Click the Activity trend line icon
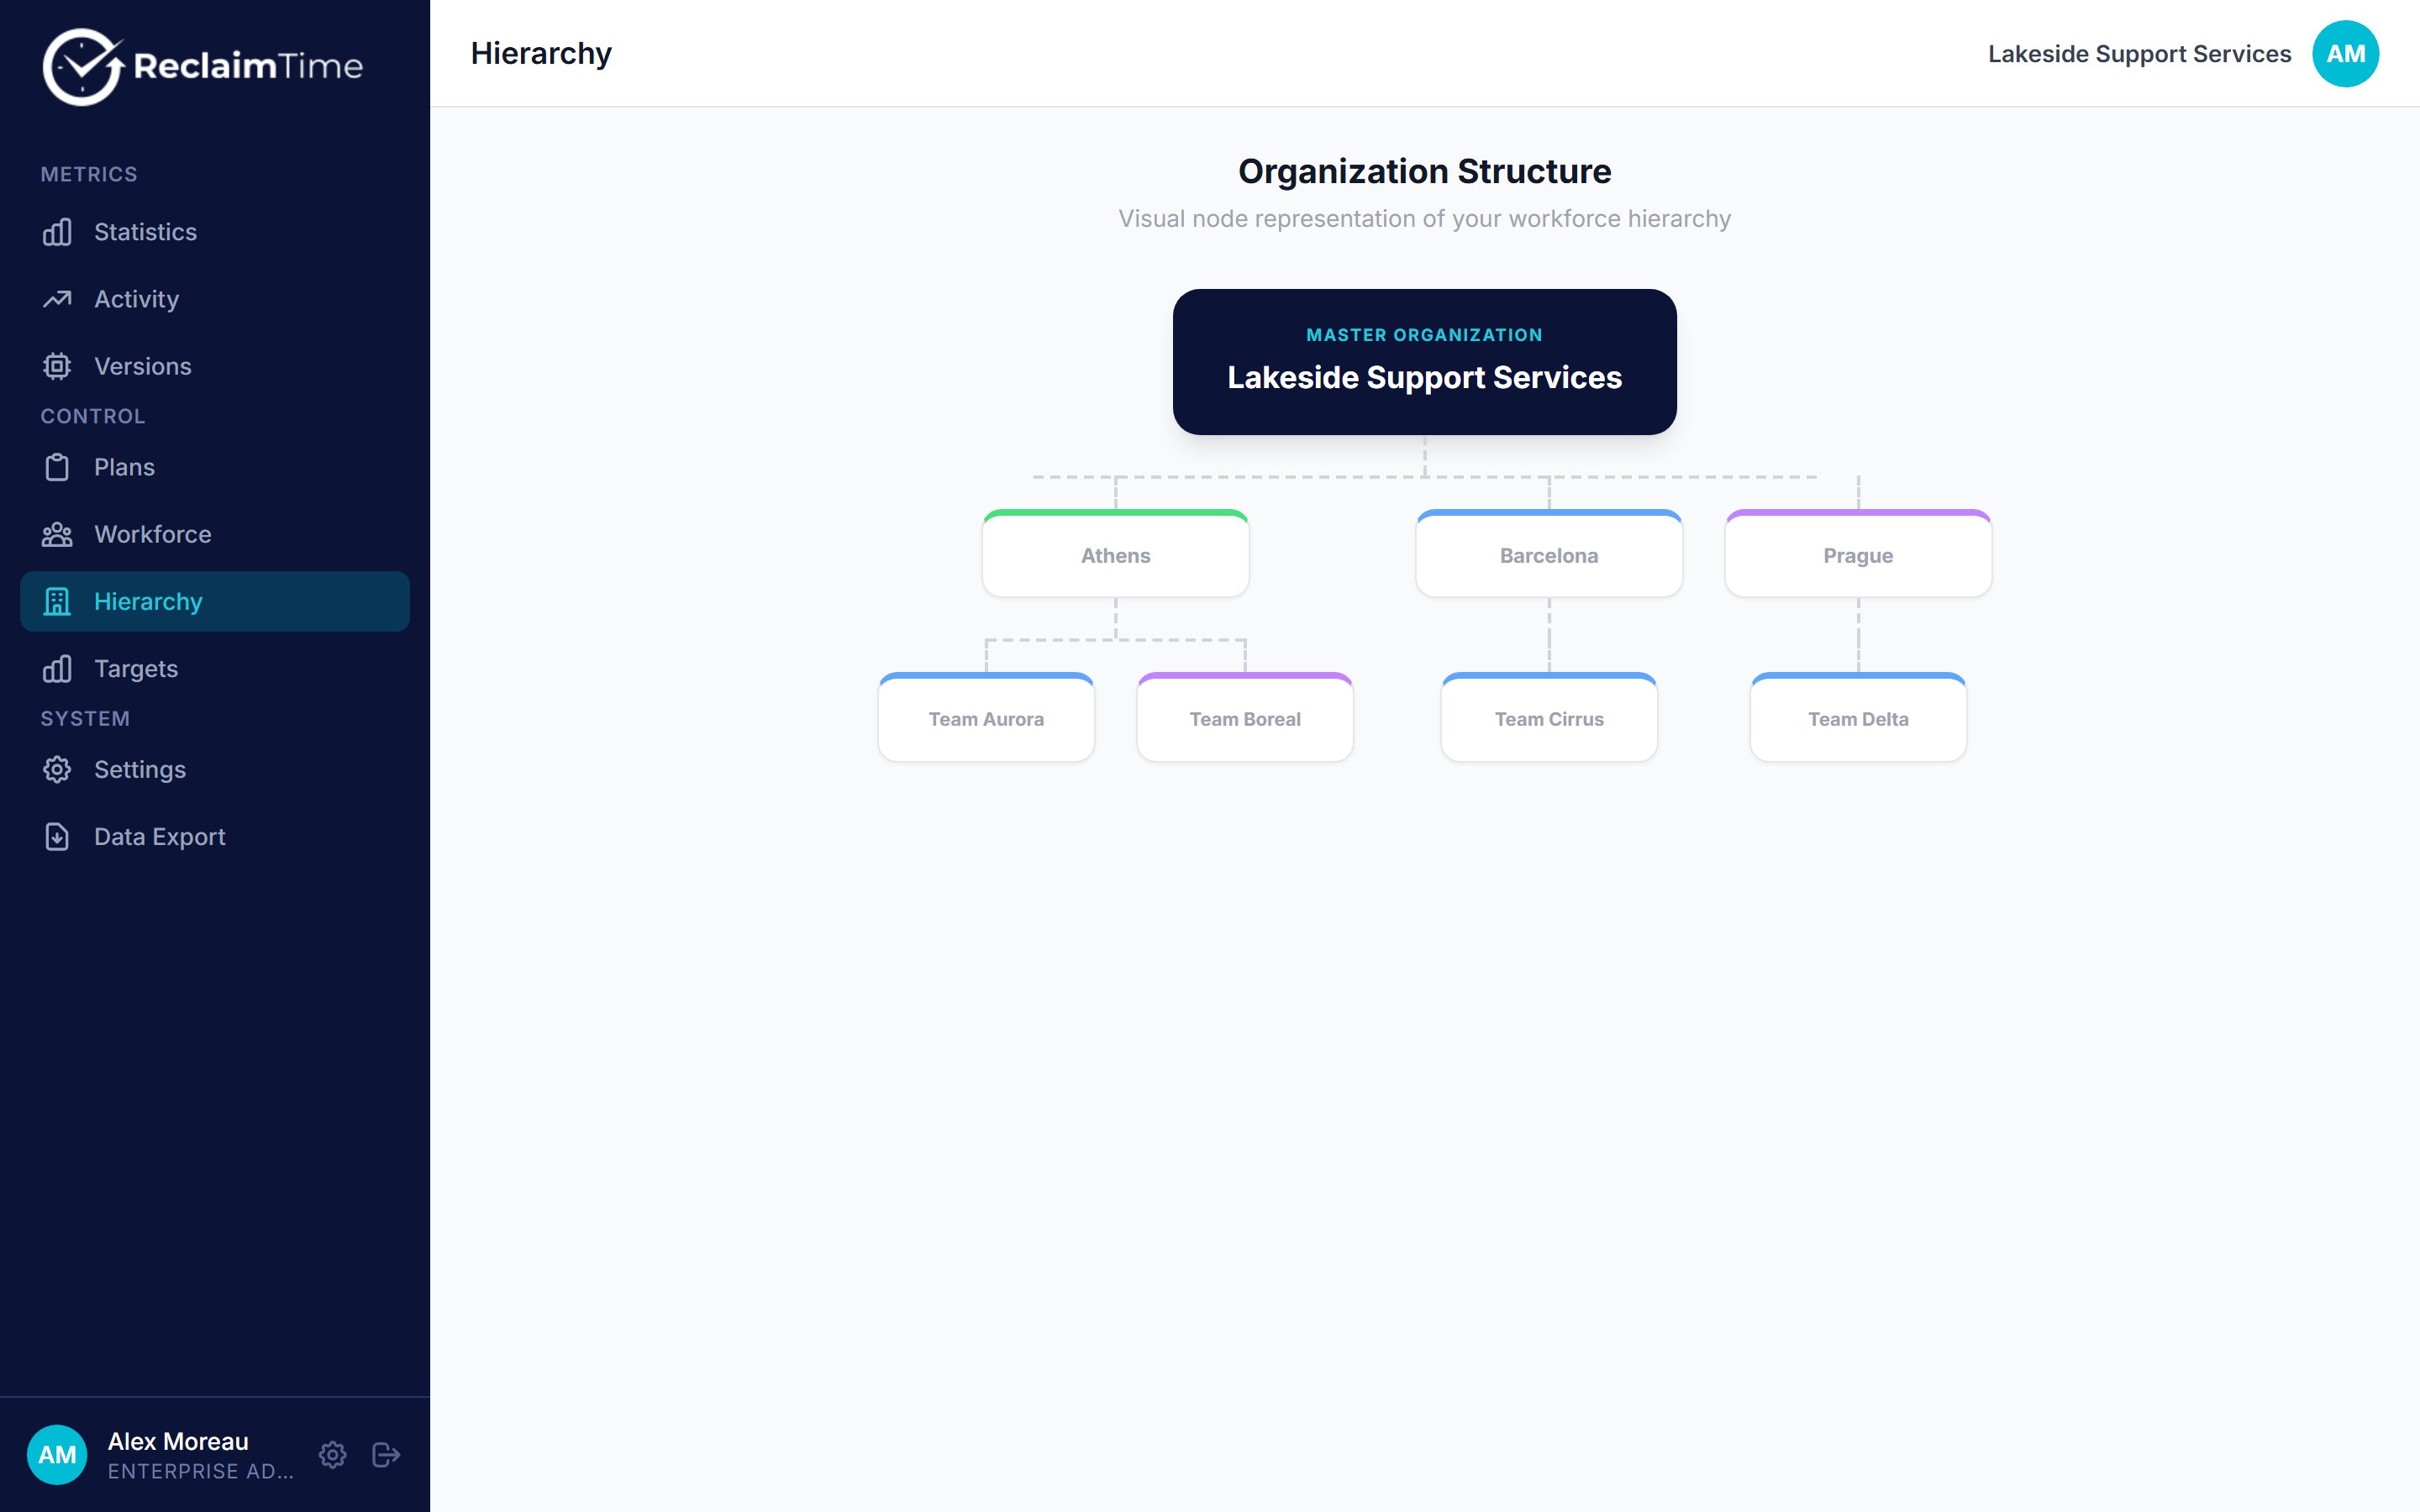The height and width of the screenshot is (1512, 2420). click(57, 299)
